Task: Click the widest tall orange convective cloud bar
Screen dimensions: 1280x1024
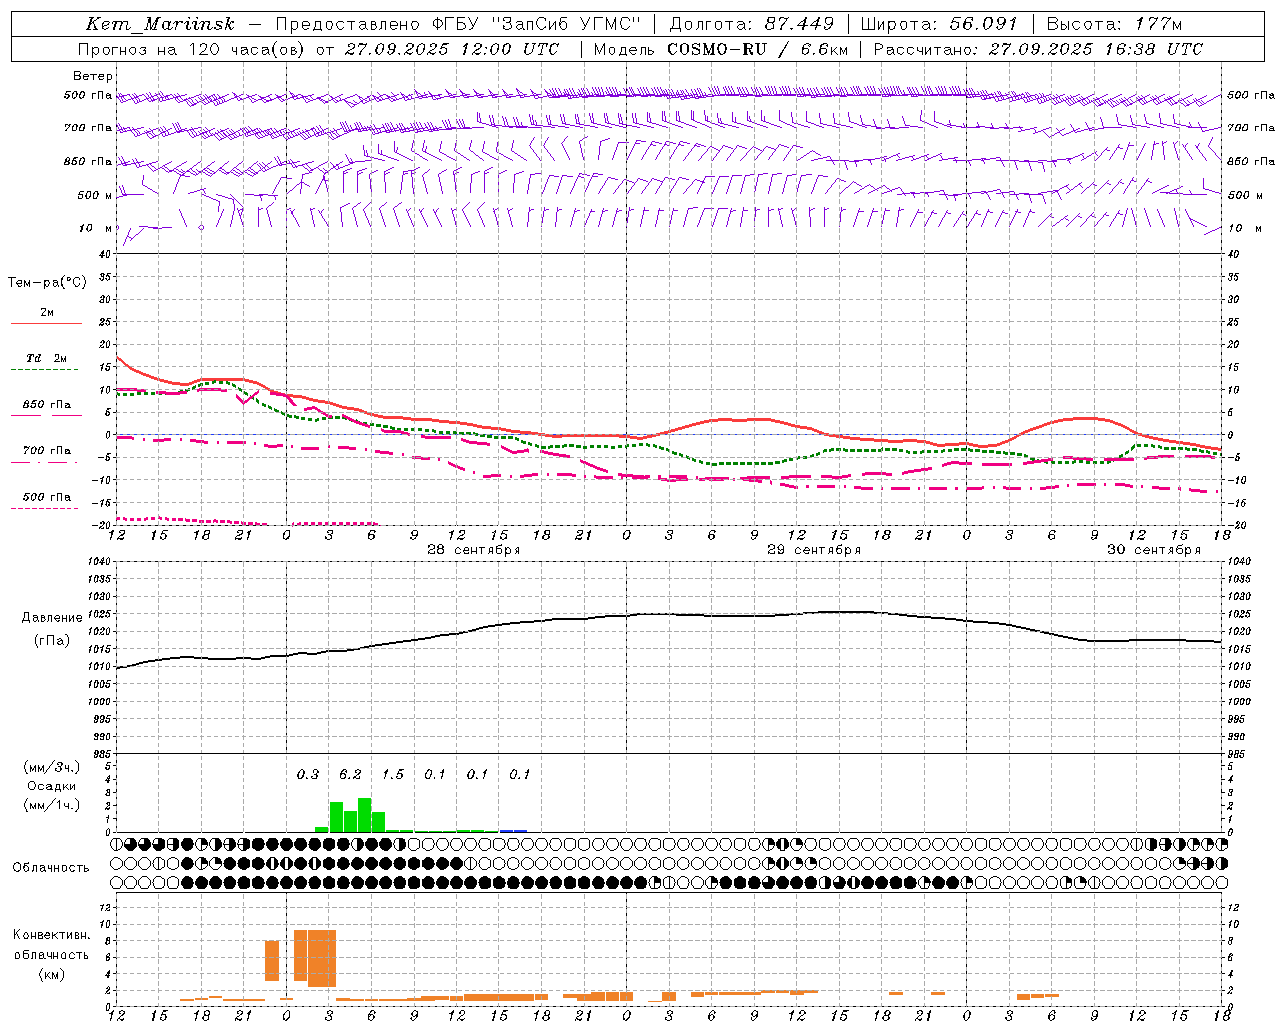Action: (x=322, y=958)
